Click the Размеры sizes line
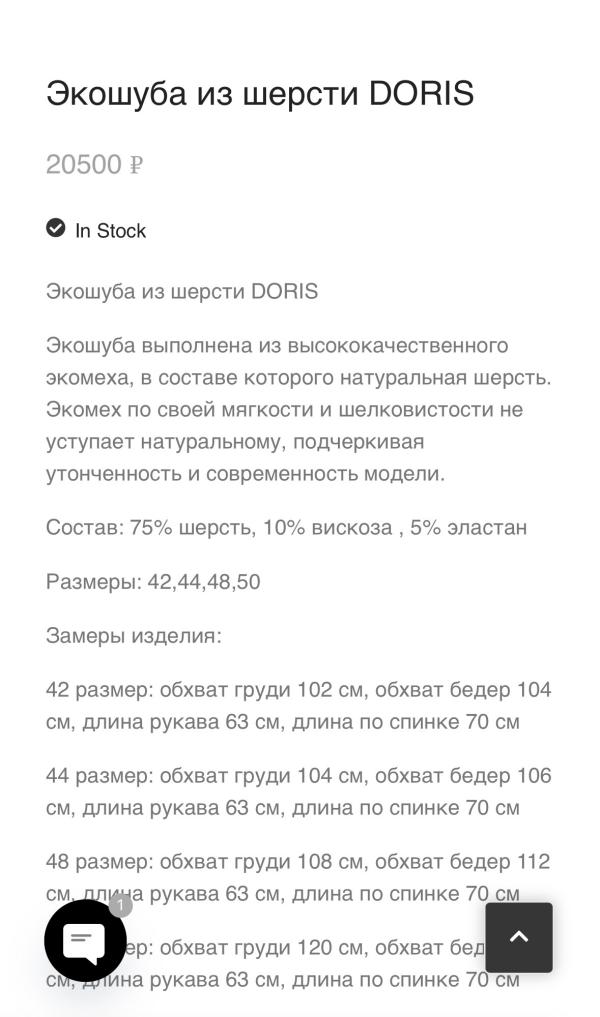 tap(153, 581)
